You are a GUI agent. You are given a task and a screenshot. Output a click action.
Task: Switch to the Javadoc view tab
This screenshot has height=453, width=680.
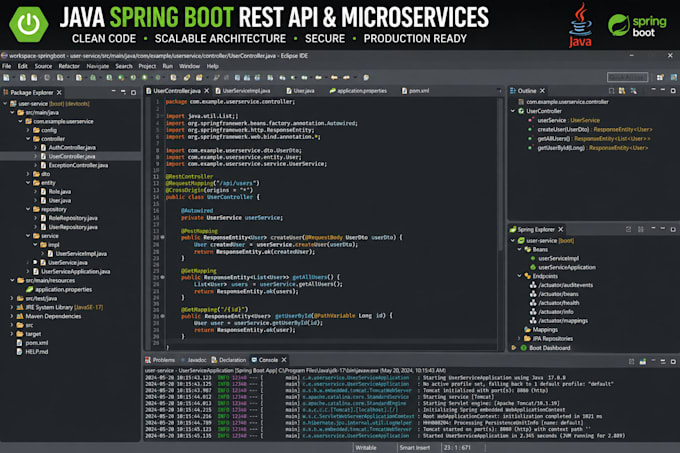point(193,360)
